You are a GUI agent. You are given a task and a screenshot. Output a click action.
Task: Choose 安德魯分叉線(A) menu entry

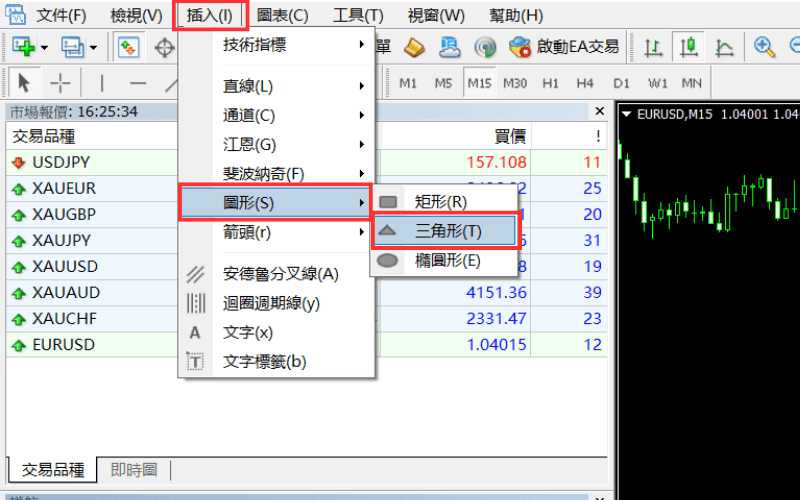click(277, 274)
